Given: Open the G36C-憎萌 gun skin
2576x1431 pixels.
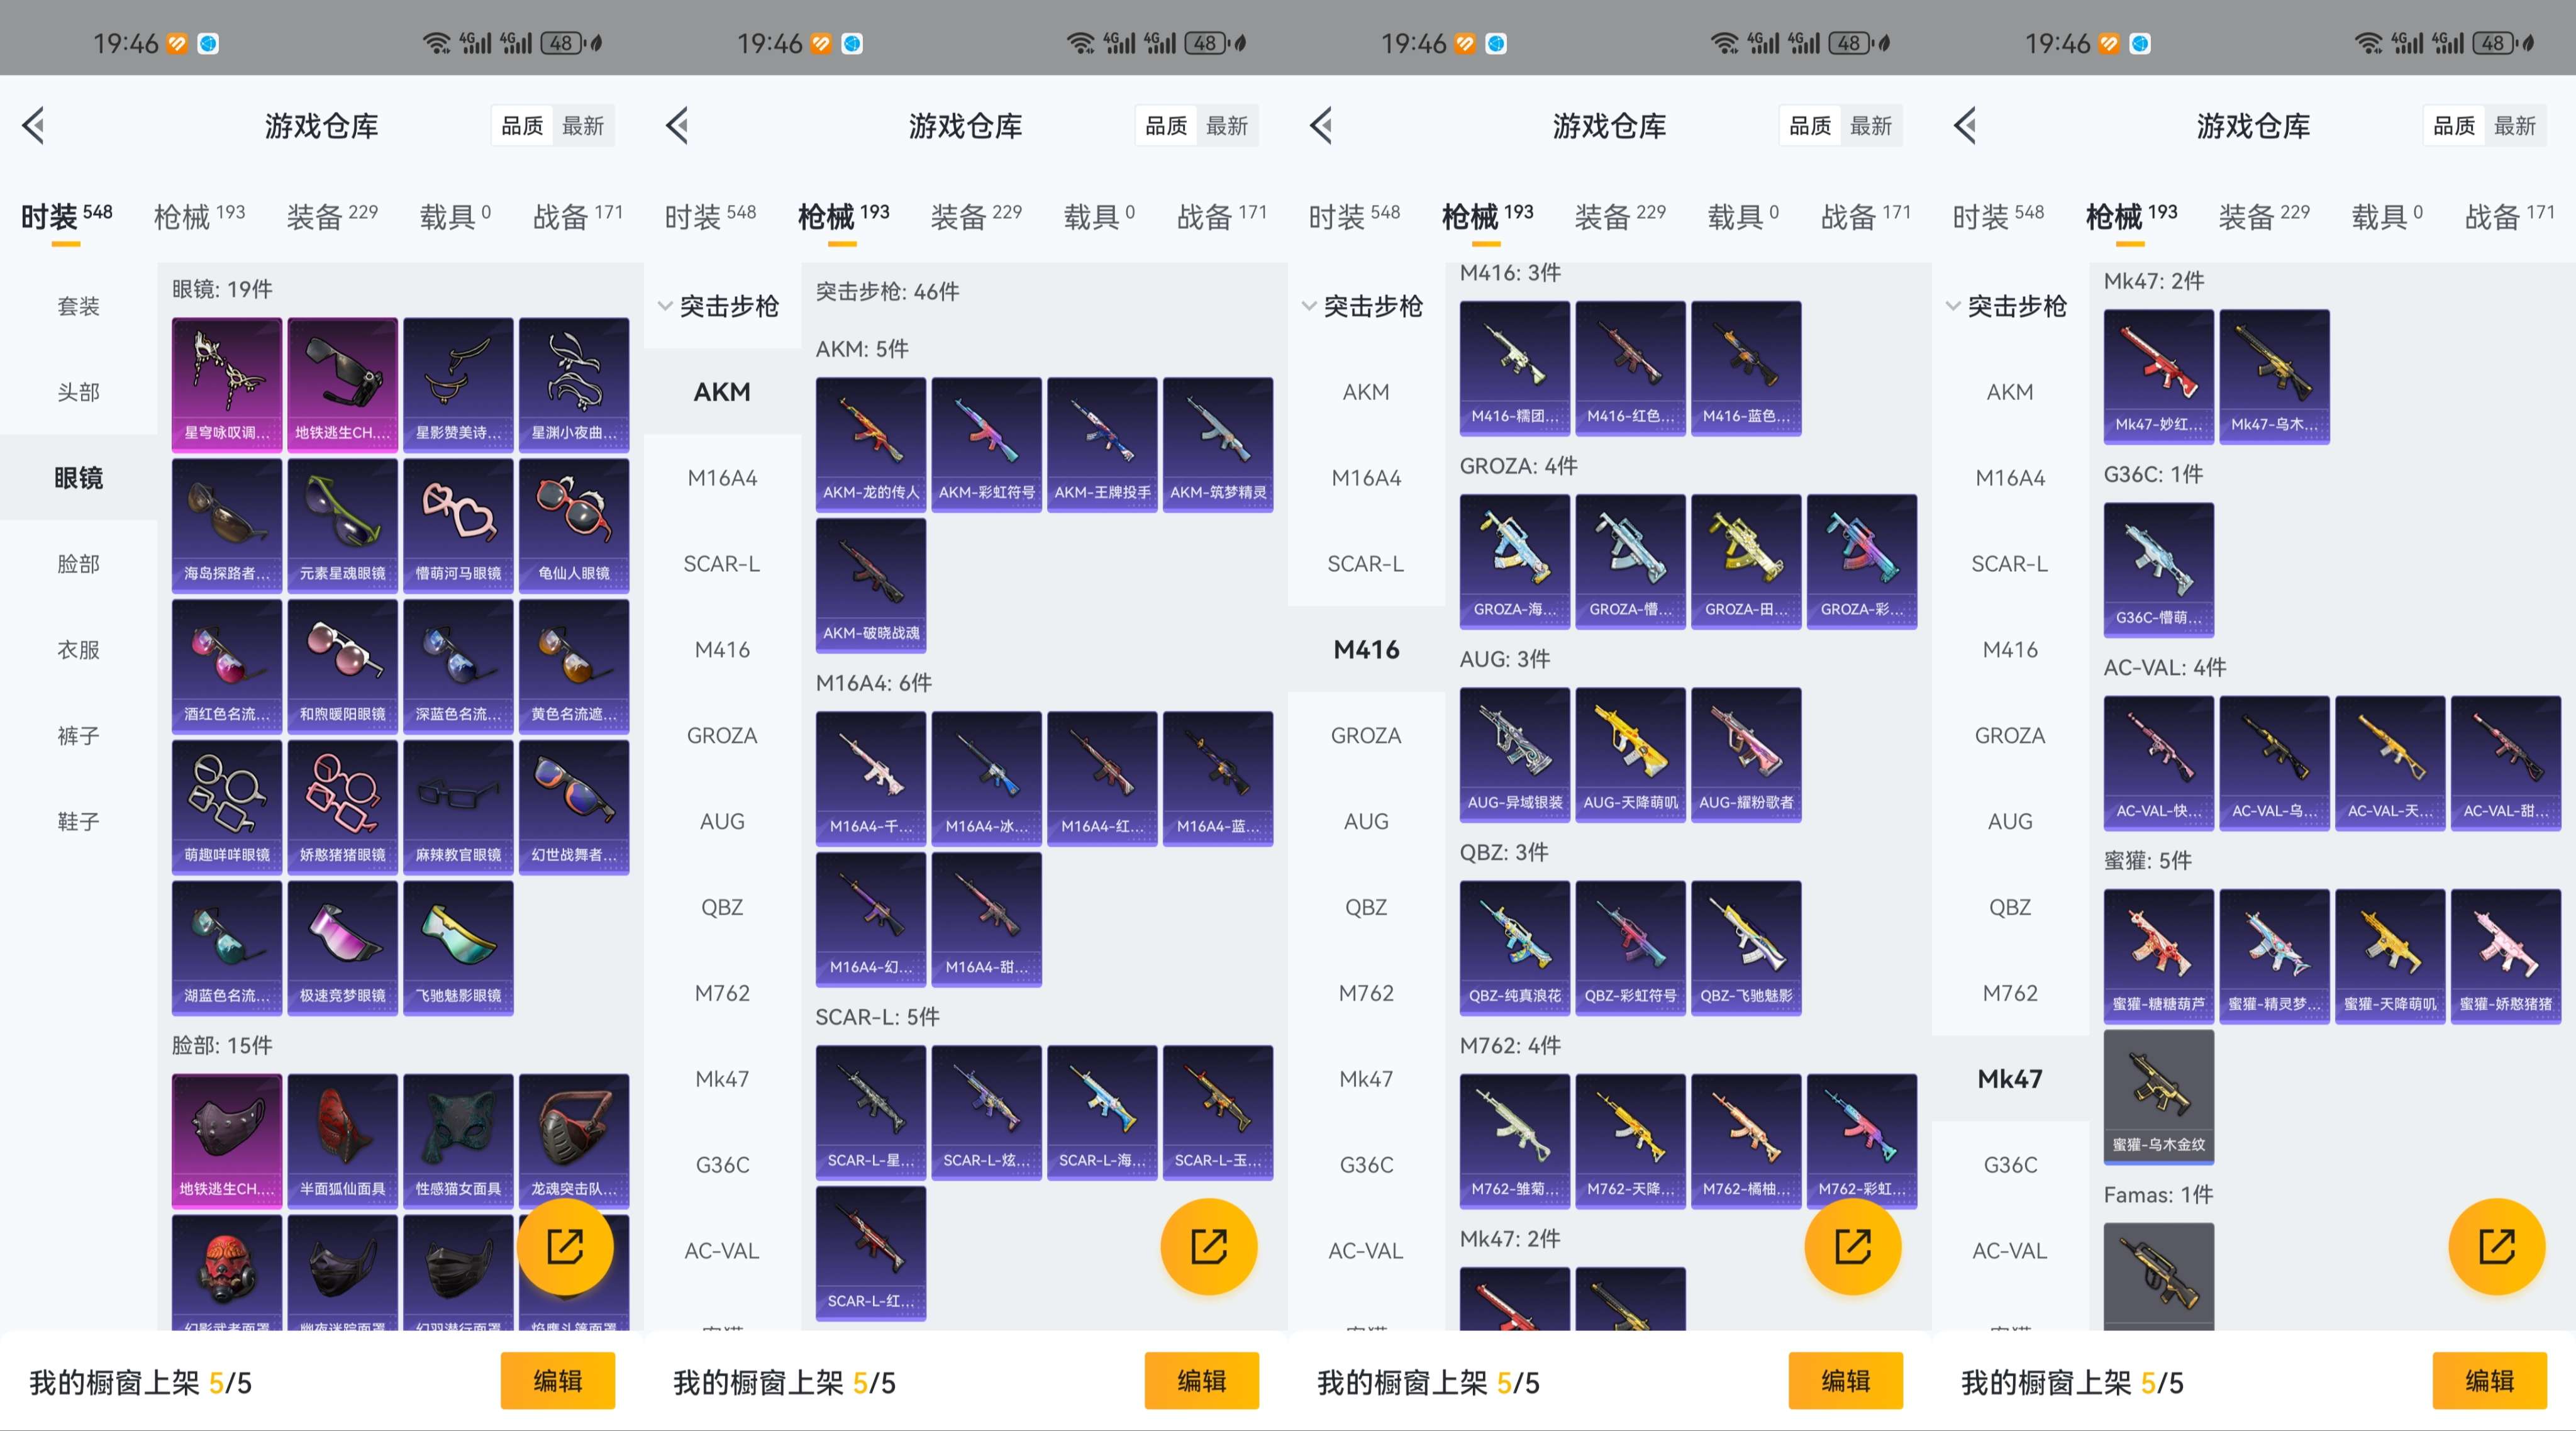Looking at the screenshot, I should [2159, 570].
